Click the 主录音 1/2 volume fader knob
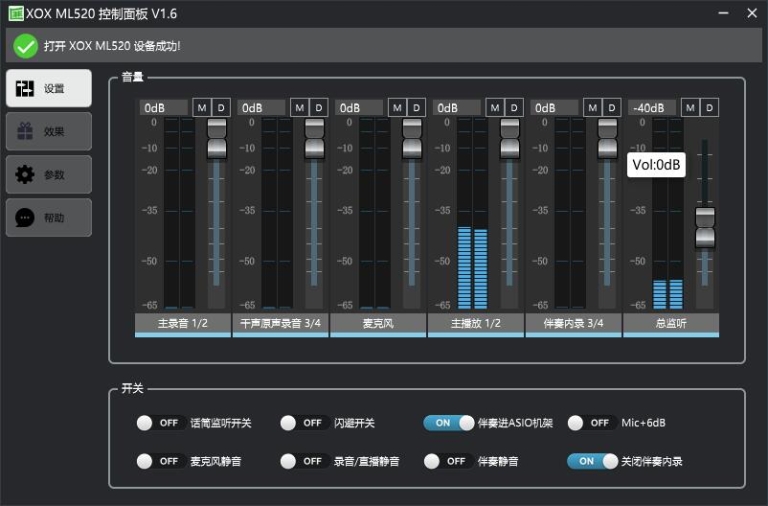 (x=217, y=138)
